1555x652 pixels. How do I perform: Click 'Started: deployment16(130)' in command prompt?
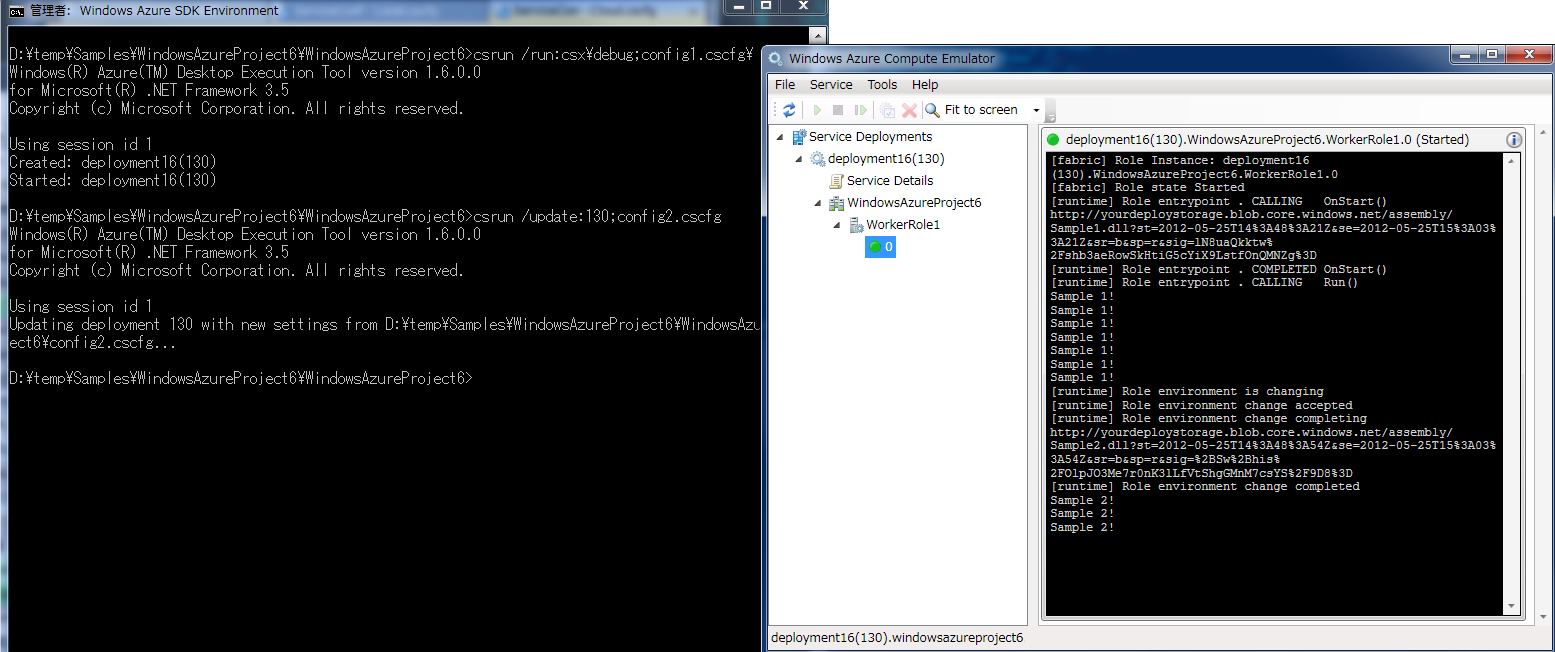(x=113, y=180)
